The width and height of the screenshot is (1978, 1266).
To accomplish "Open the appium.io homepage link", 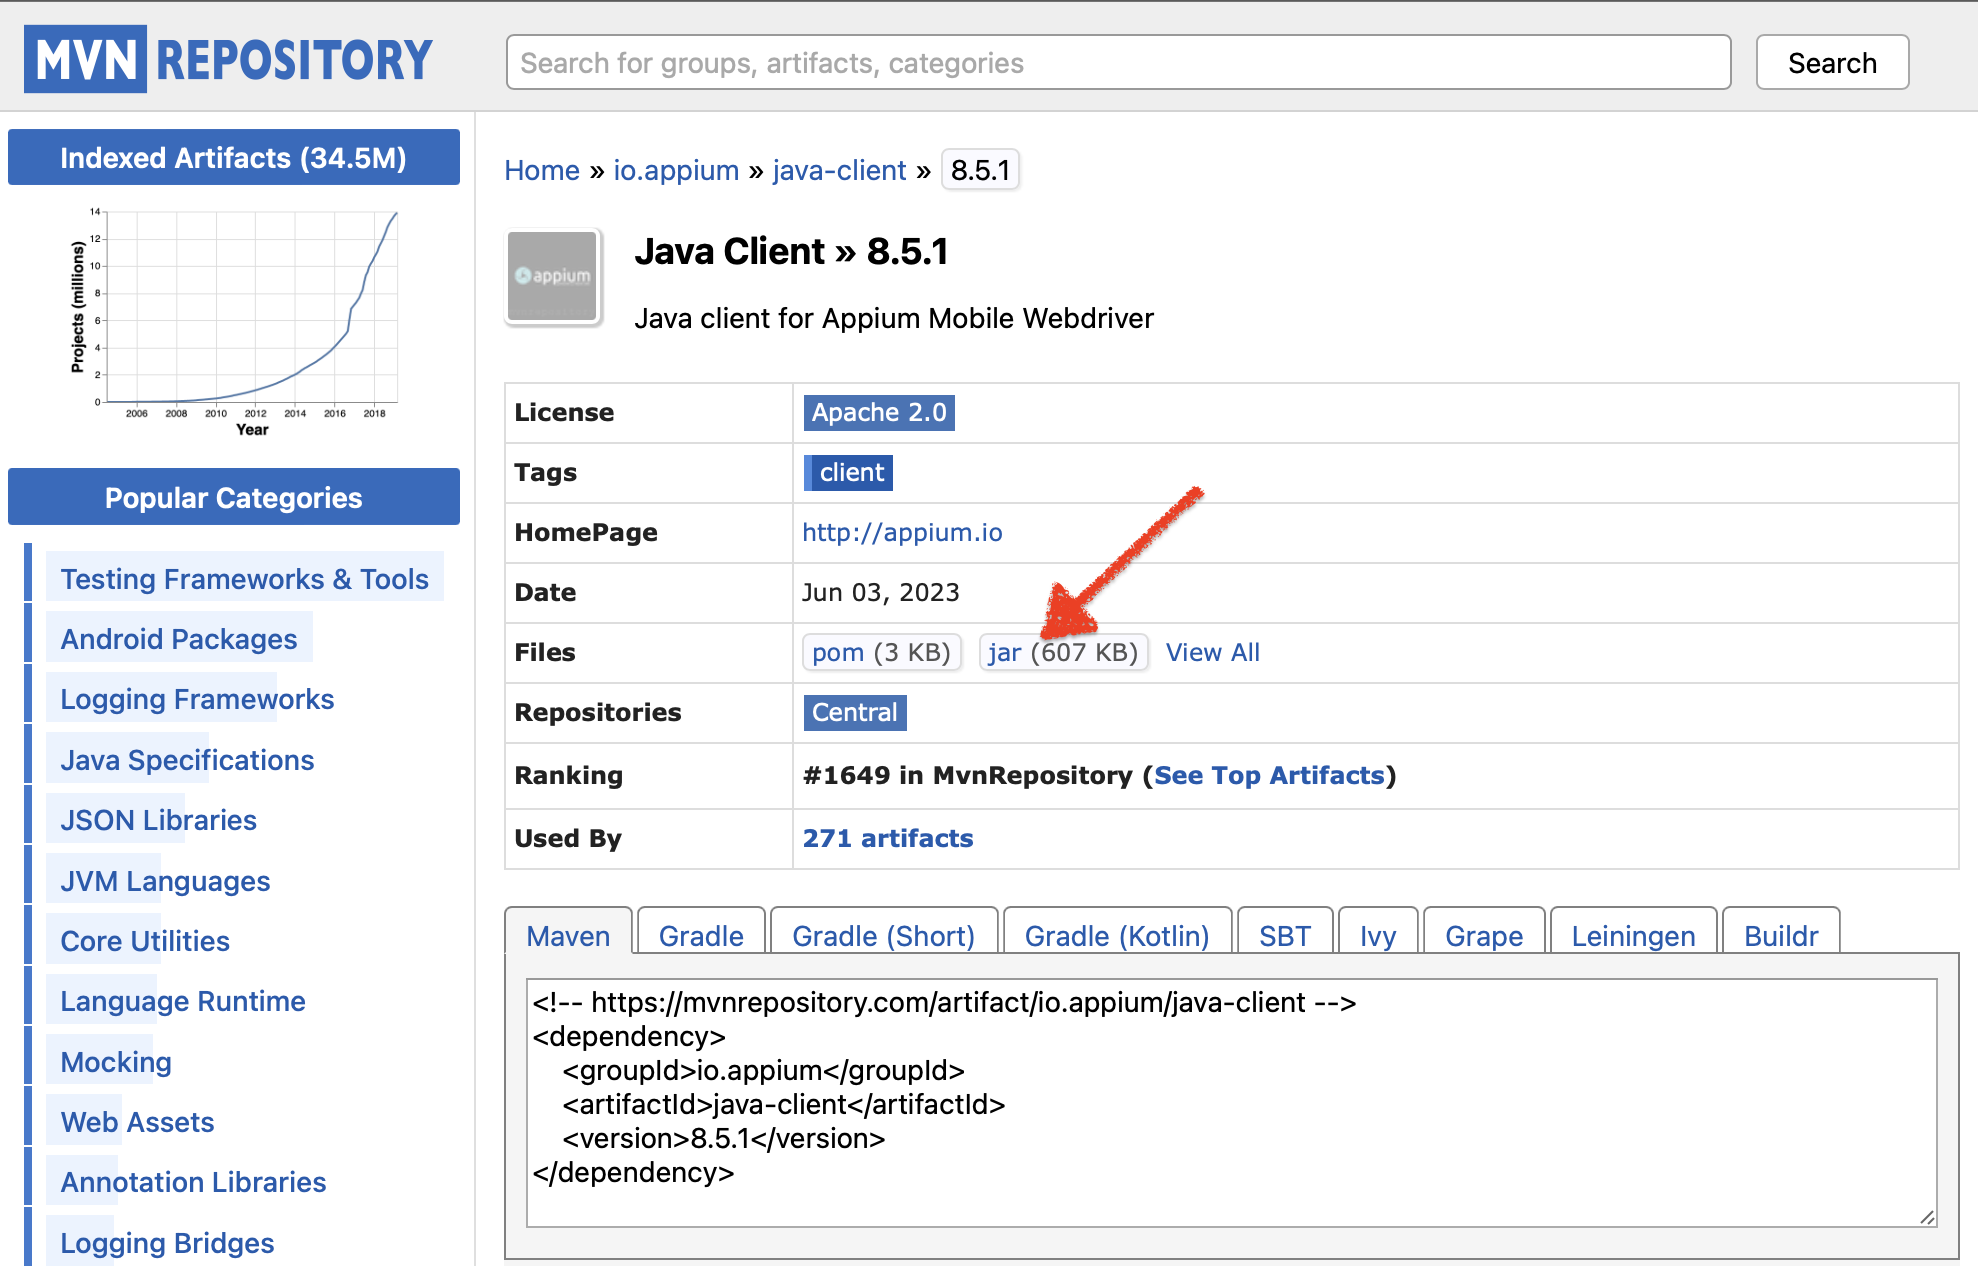I will pyautogui.click(x=900, y=532).
